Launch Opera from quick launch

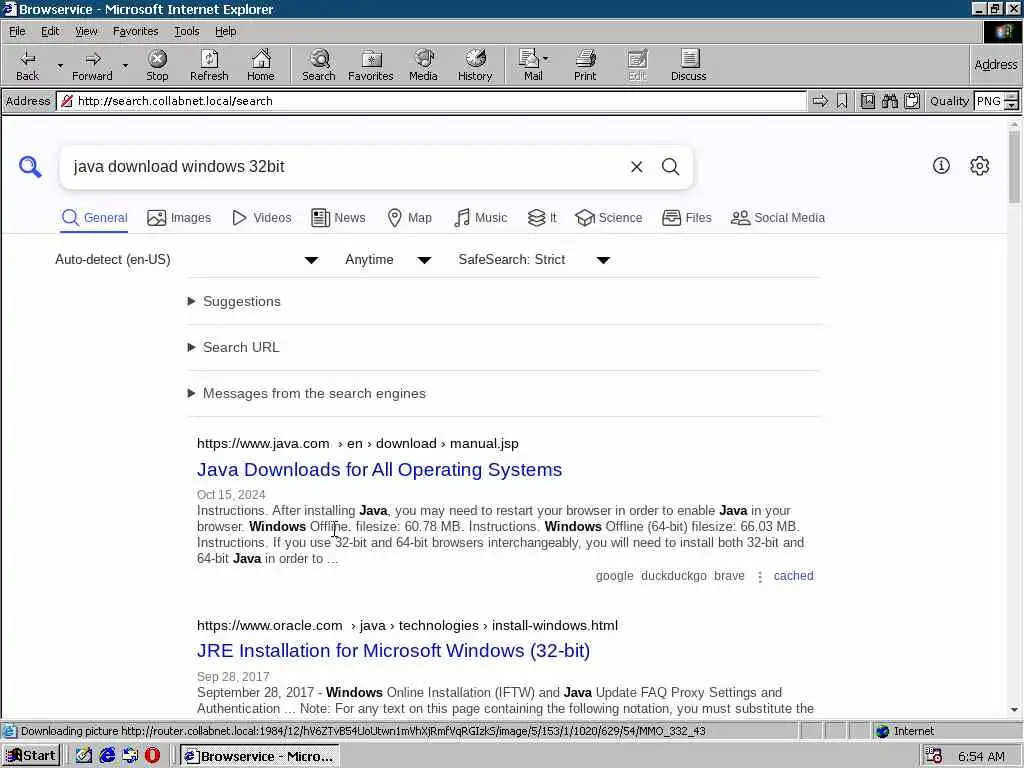[x=152, y=756]
